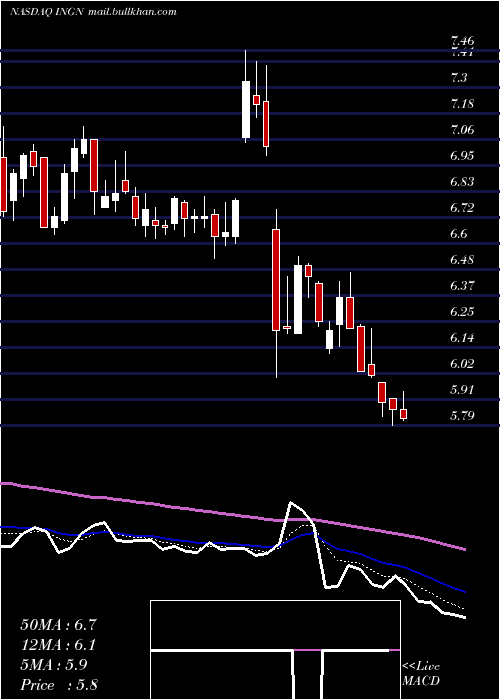The image size is (500, 700).
Task: Click the 6.37 price axis label
Action: pyautogui.click(x=462, y=286)
